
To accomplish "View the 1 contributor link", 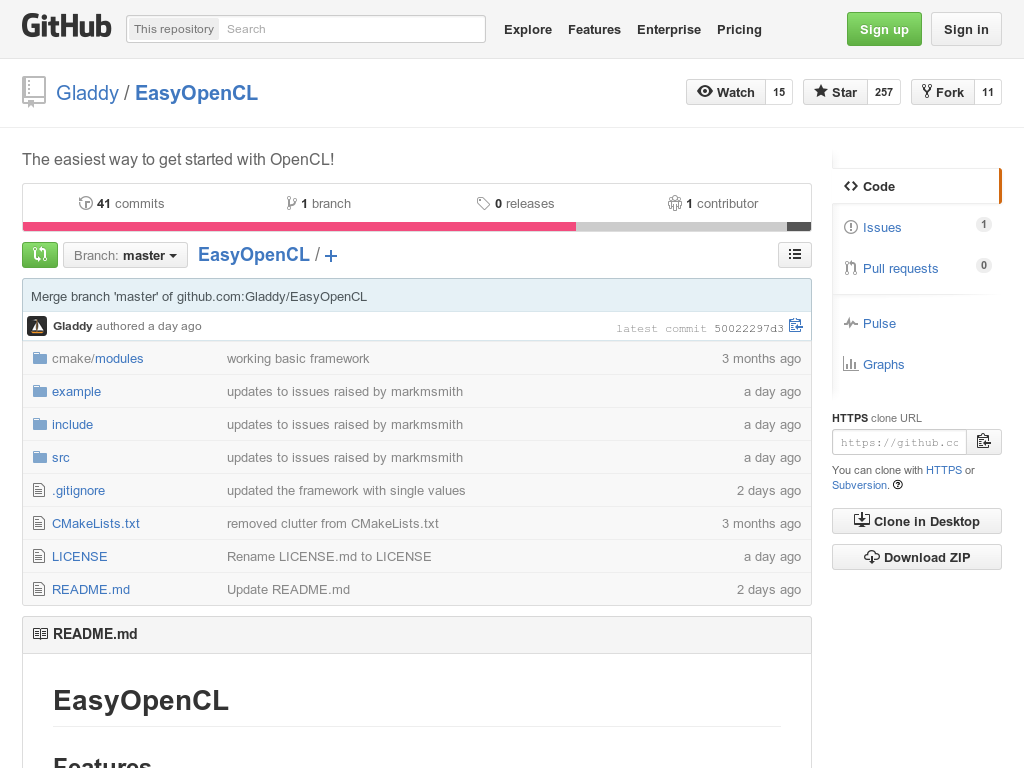I will pos(713,204).
